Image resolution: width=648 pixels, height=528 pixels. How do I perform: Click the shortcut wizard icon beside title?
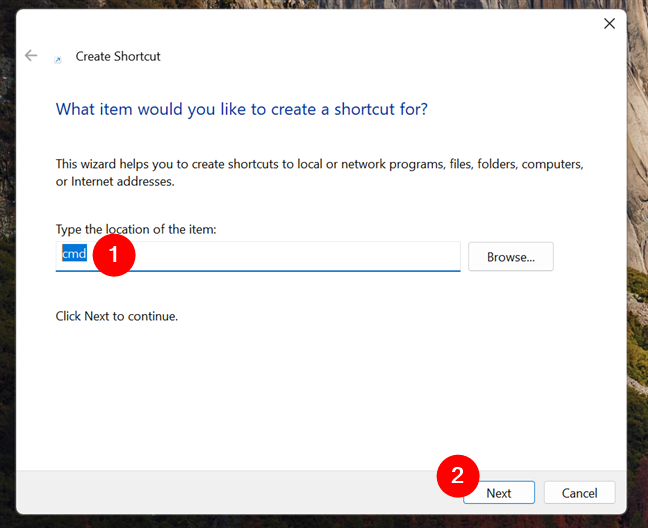click(58, 59)
